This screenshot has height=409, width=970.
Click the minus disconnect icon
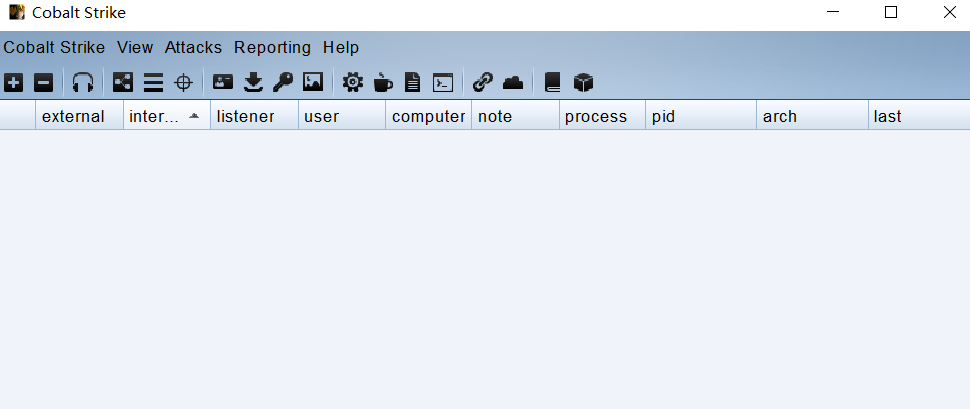click(x=43, y=83)
